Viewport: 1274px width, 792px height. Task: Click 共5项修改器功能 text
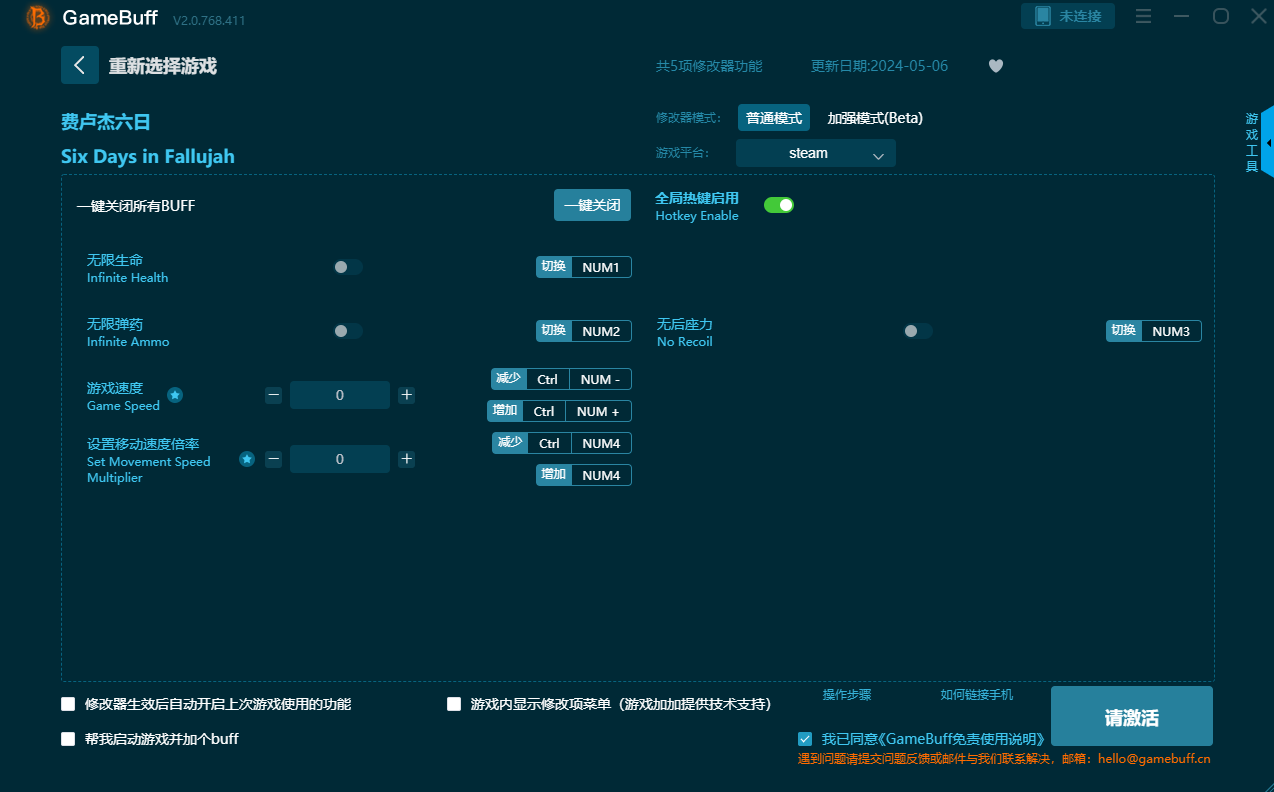(709, 66)
